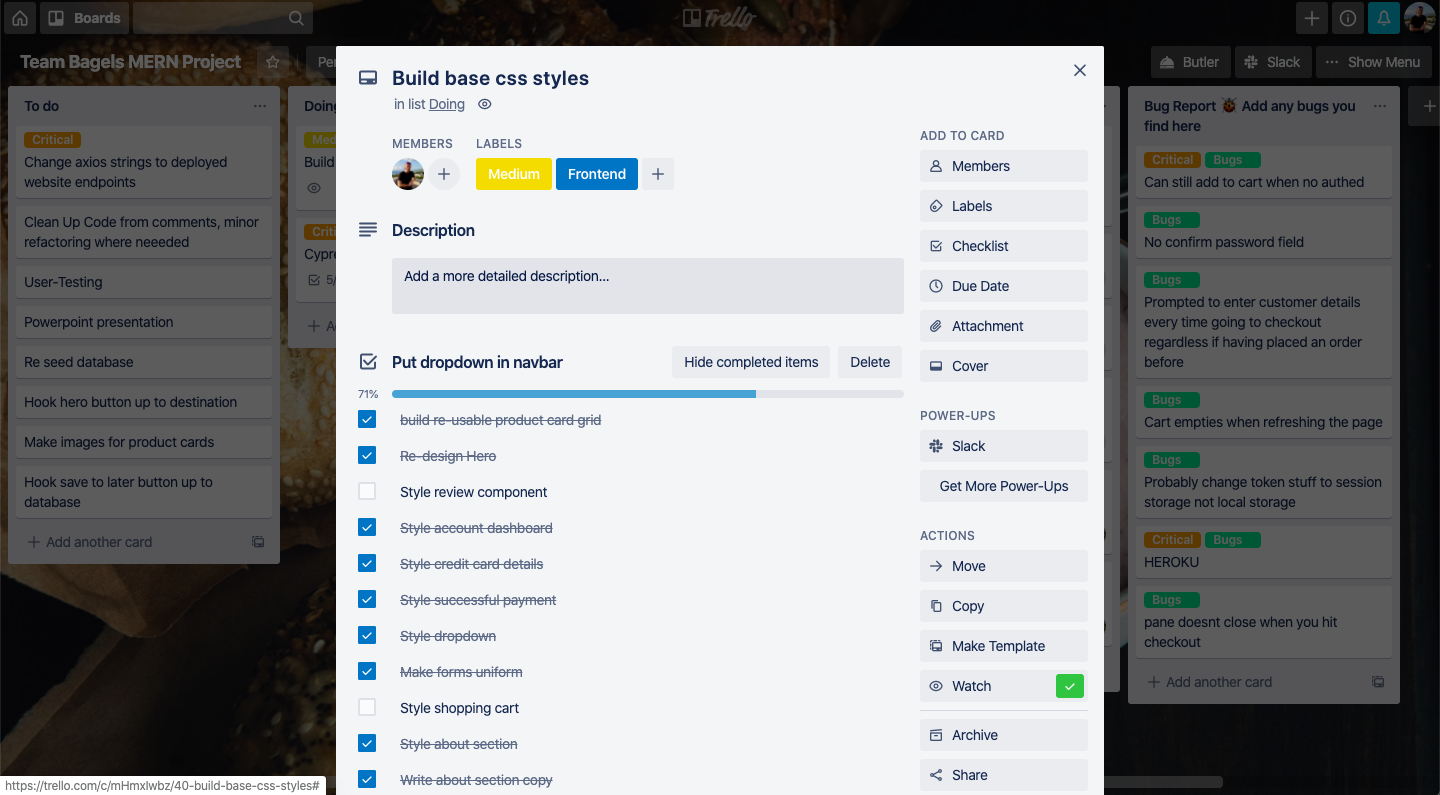Viewport: 1440px width, 795px height.
Task: Open Attachment in Add to Card
Action: click(1004, 326)
